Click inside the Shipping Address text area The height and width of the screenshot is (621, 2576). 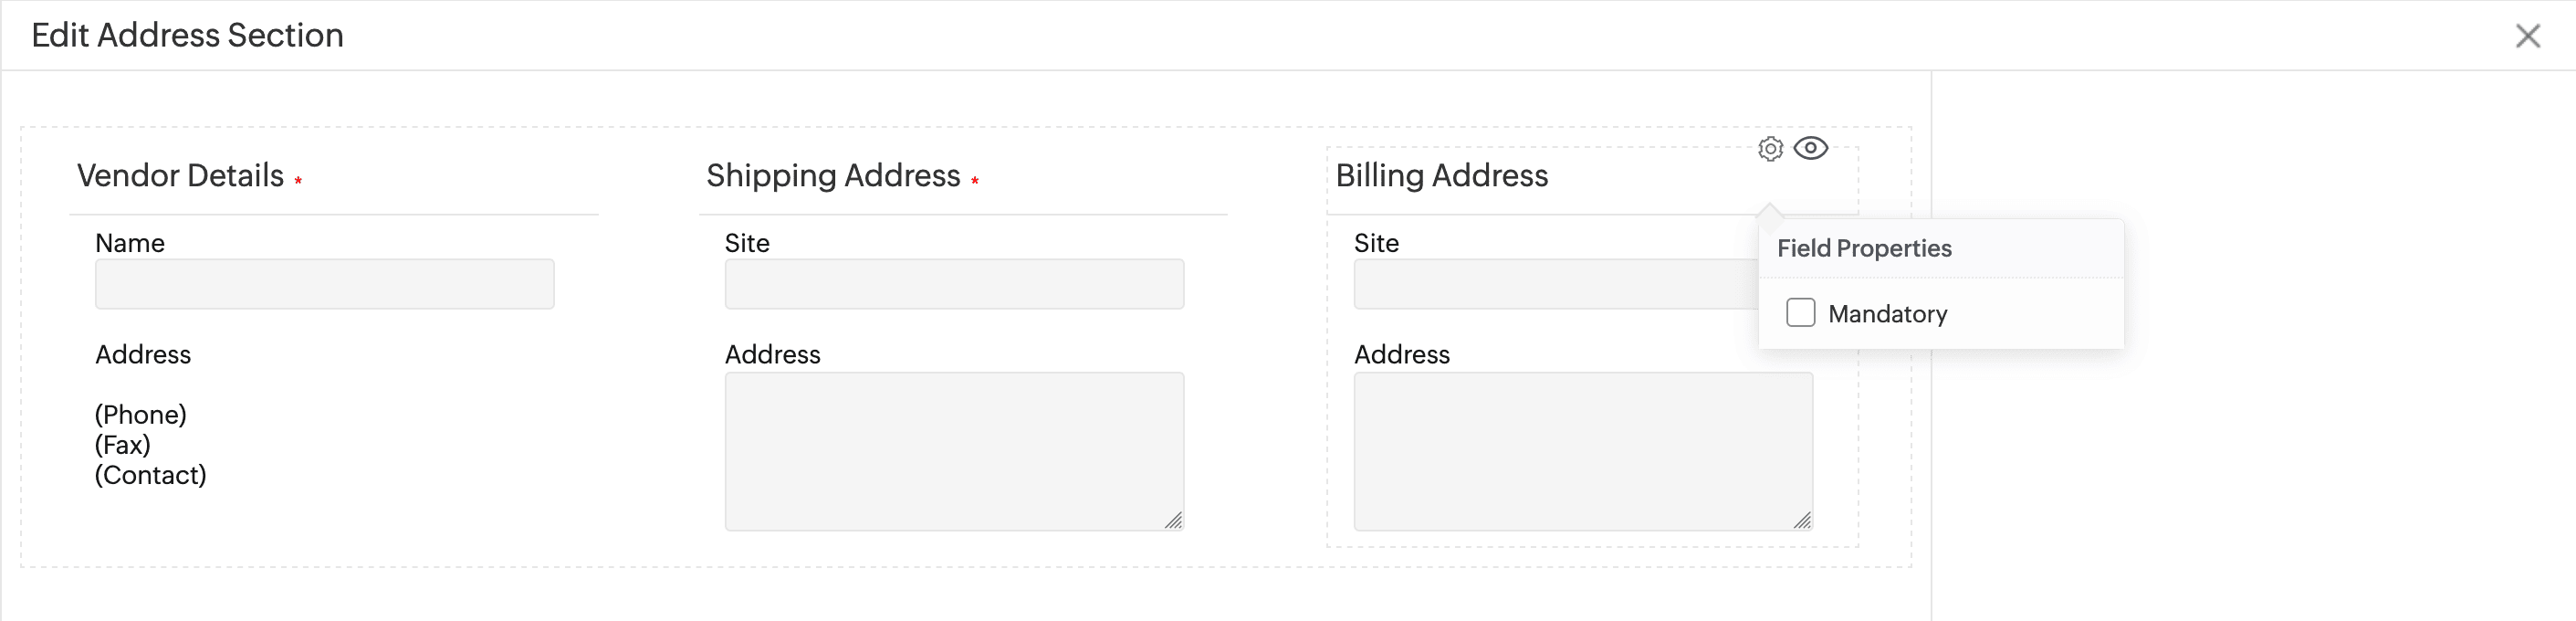tap(954, 450)
